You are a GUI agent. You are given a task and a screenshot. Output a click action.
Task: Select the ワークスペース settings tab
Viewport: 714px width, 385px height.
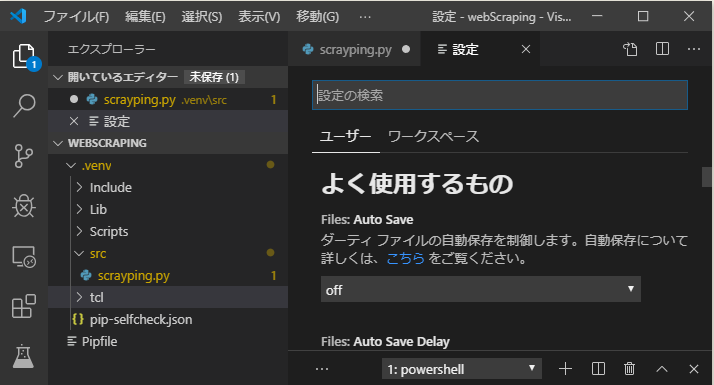click(x=433, y=136)
